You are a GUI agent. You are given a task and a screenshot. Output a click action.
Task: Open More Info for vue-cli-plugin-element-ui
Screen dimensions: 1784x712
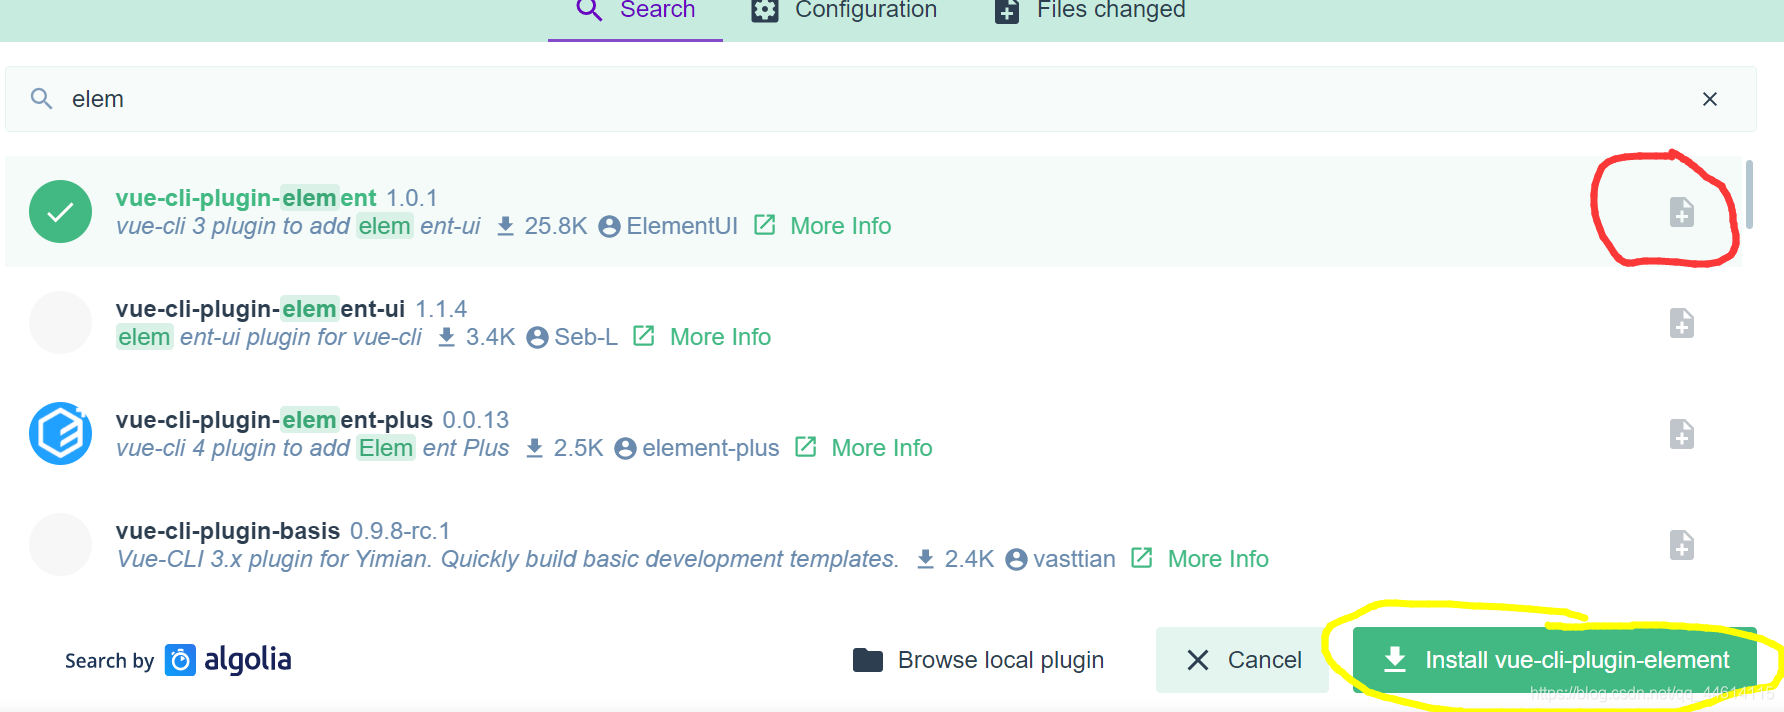[x=720, y=337]
